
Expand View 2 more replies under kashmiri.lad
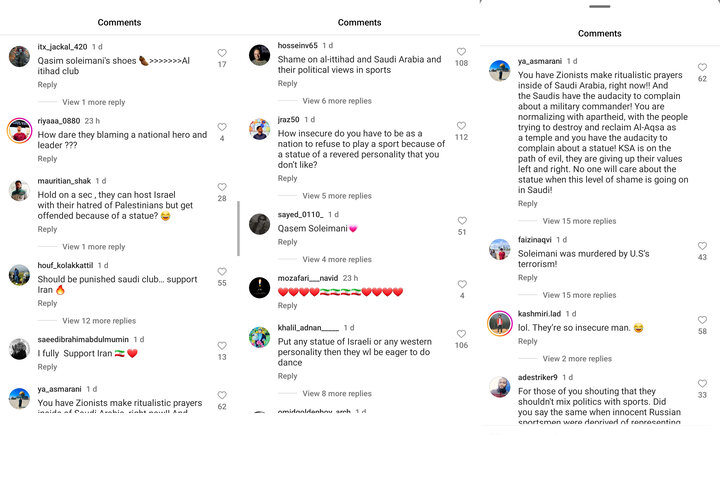pos(577,358)
